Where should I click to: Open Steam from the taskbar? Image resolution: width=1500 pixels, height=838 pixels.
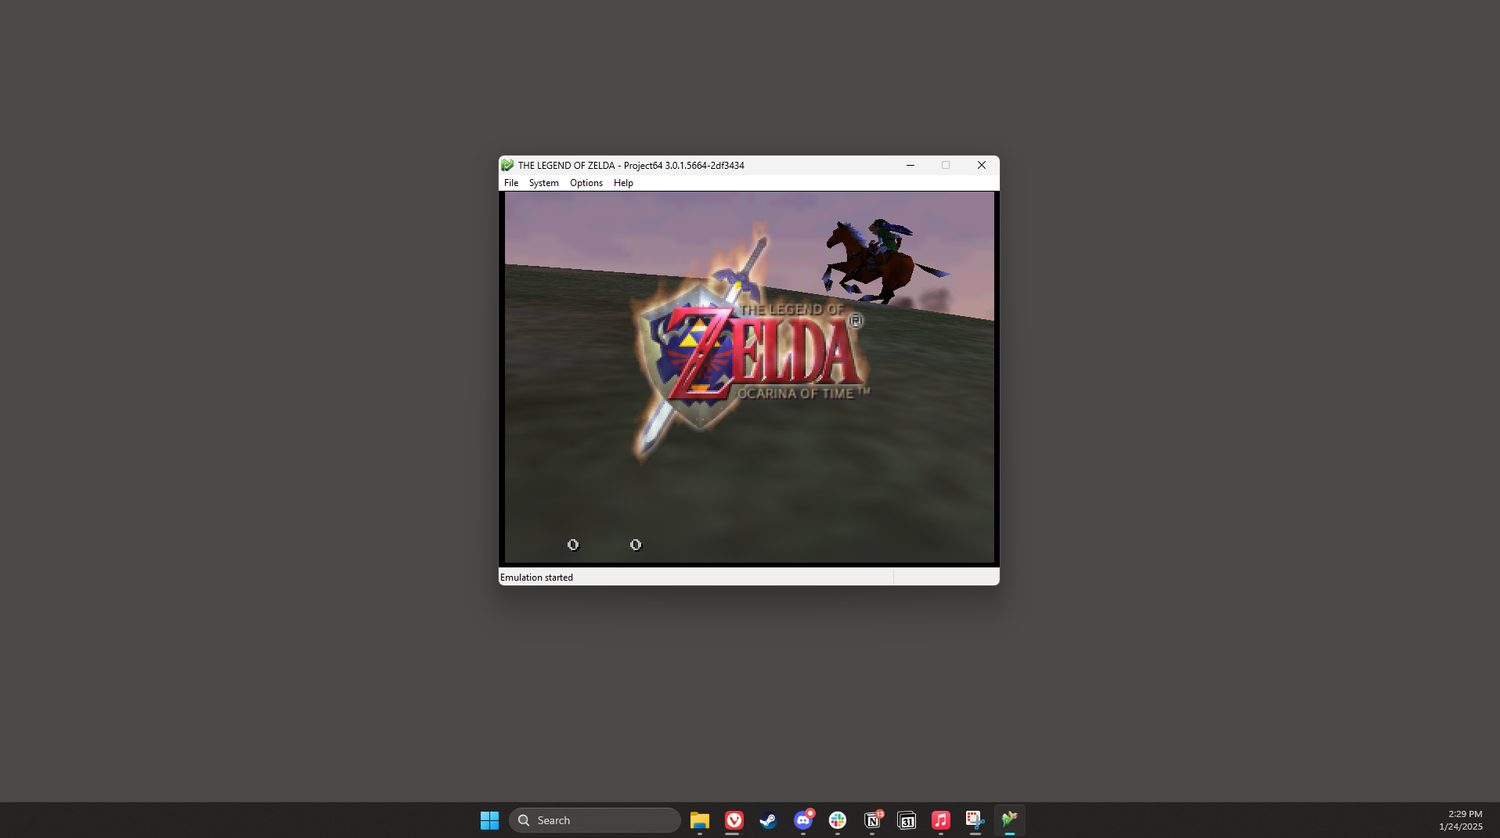pyautogui.click(x=768, y=820)
